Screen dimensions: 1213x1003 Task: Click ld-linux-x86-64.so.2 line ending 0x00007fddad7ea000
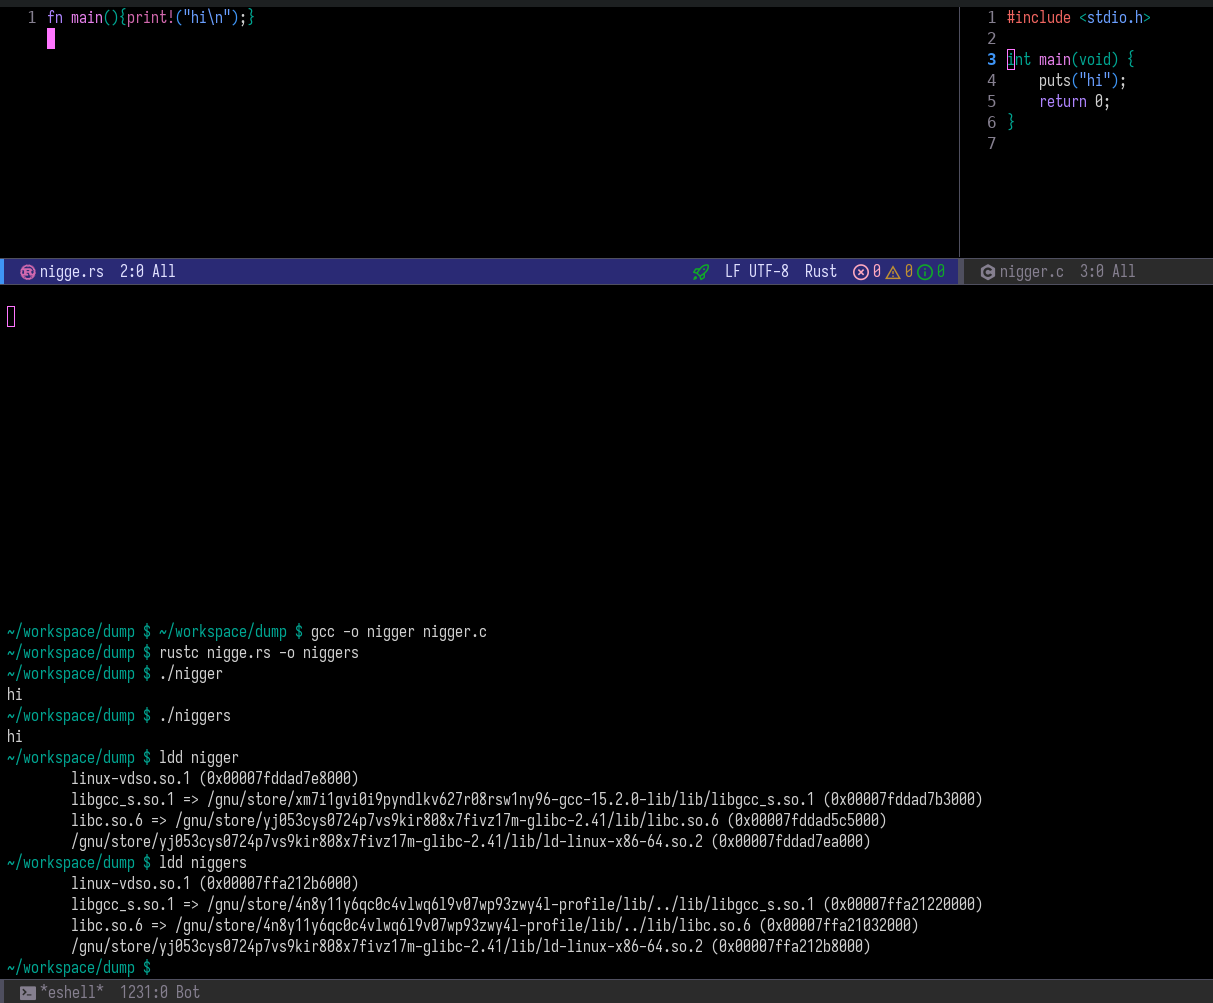pos(471,842)
